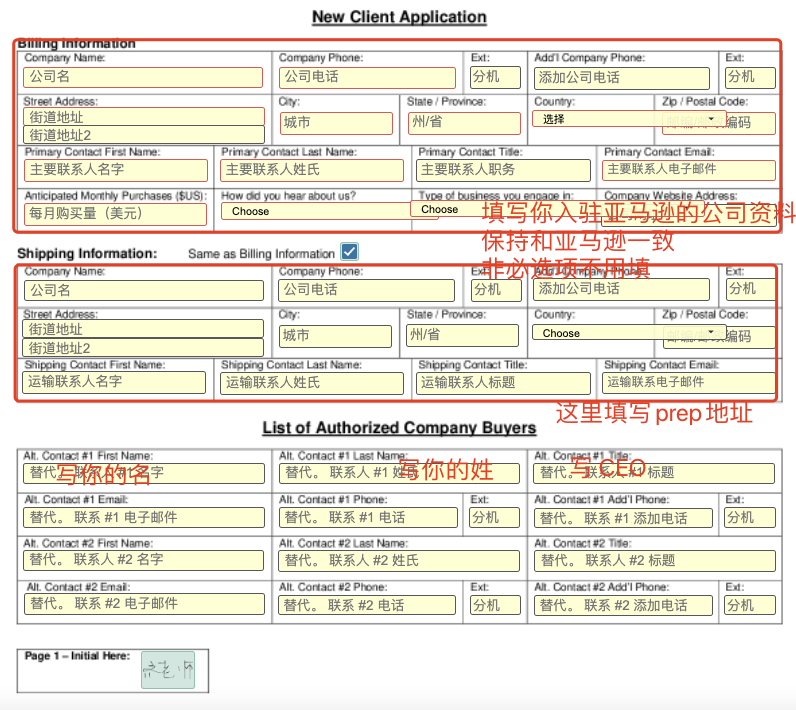Click the Billing State / Province field
Screen dimensions: 796x710
coord(464,123)
